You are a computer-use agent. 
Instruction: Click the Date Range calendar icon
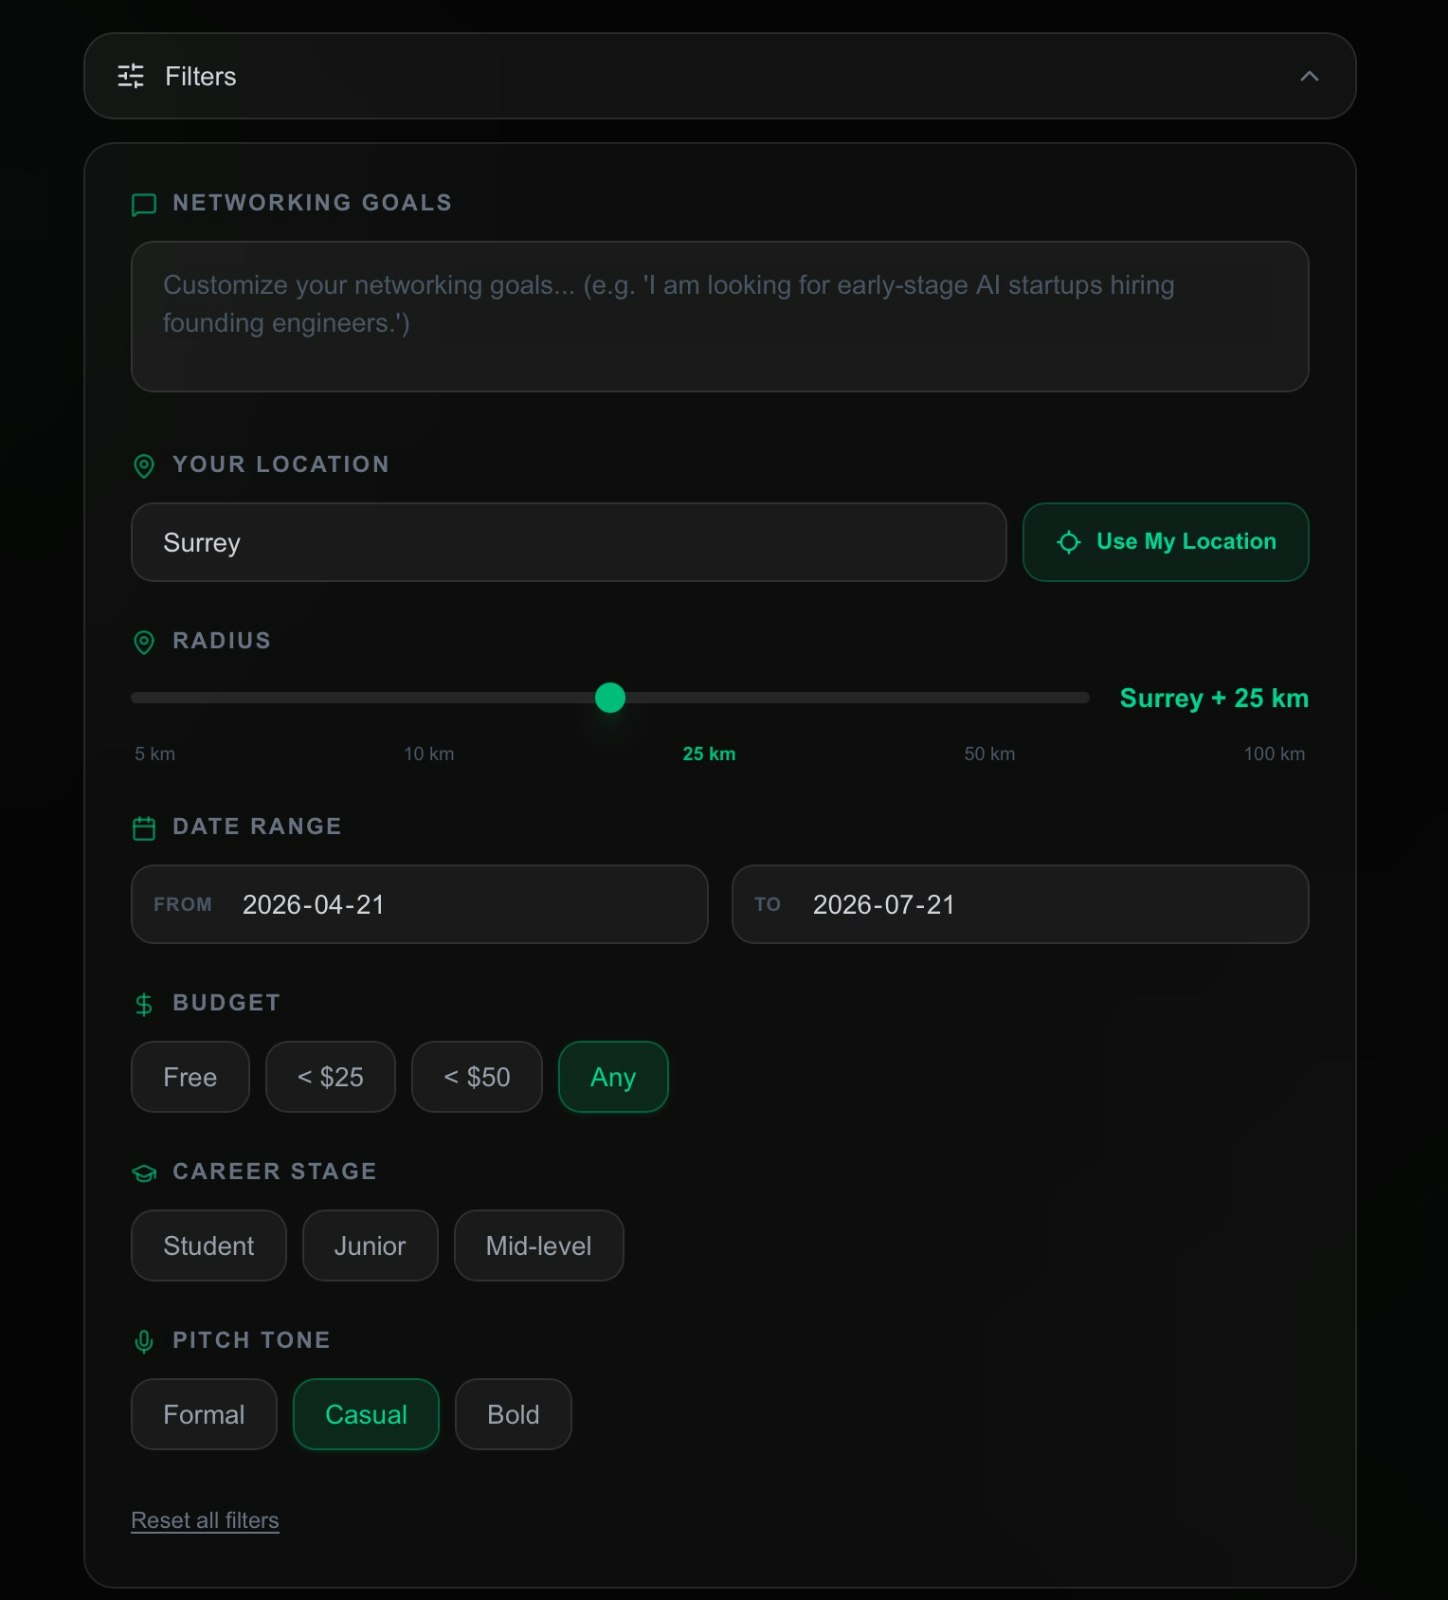[x=144, y=828]
